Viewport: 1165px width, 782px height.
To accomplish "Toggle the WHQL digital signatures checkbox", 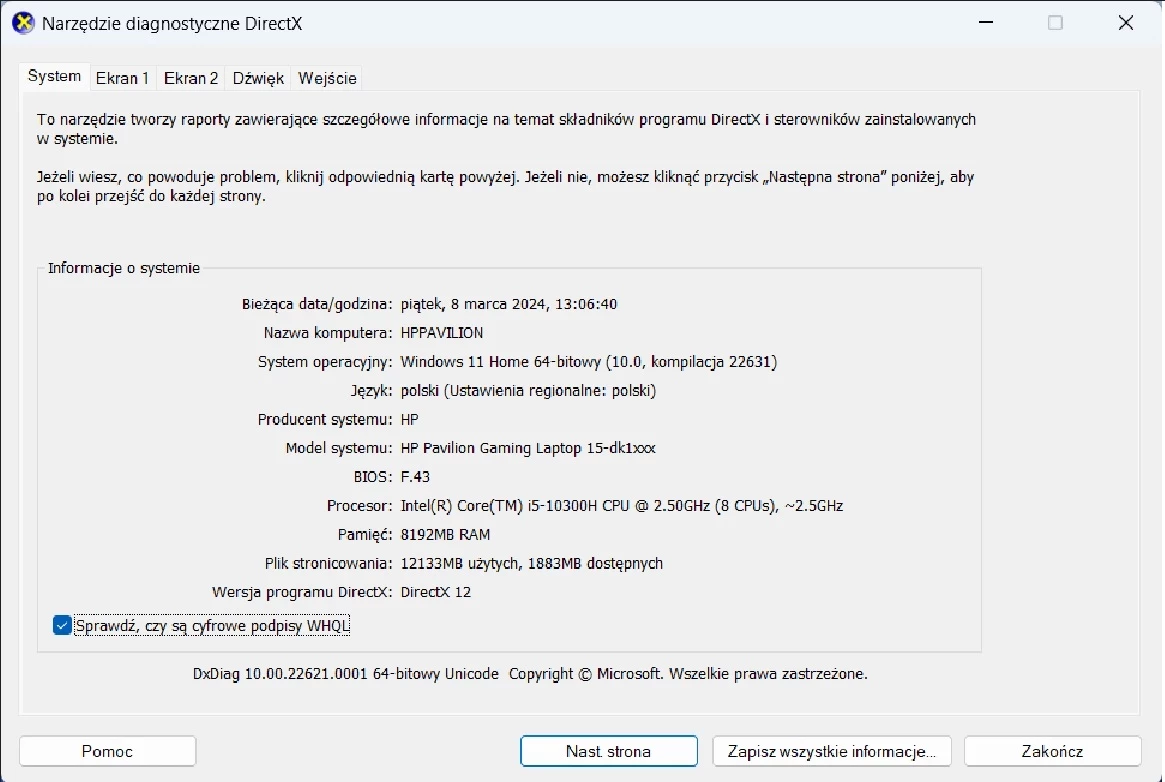I will (x=62, y=626).
